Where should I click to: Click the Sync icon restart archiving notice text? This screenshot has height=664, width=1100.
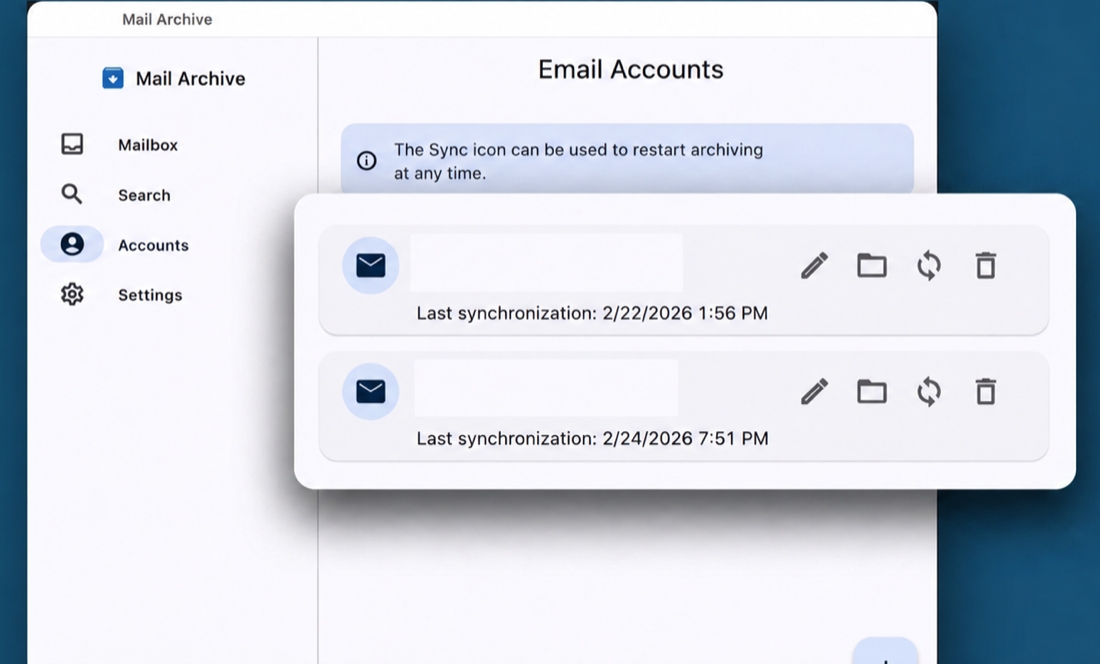point(578,161)
